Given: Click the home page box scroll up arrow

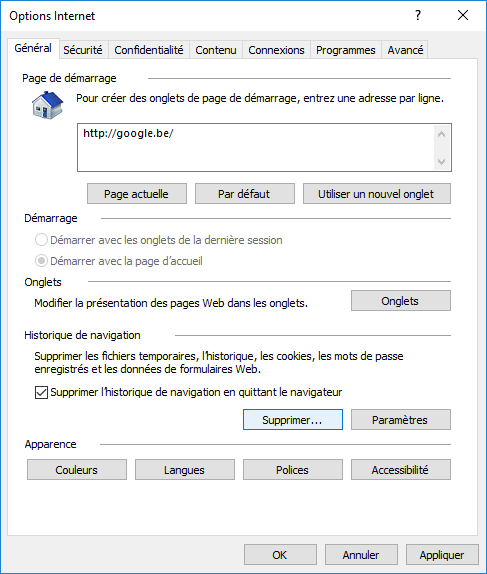Looking at the screenshot, I should (x=442, y=134).
